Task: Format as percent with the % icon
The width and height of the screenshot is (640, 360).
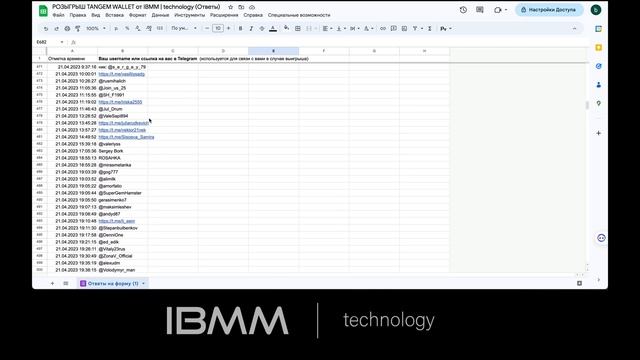Action: [x=127, y=29]
